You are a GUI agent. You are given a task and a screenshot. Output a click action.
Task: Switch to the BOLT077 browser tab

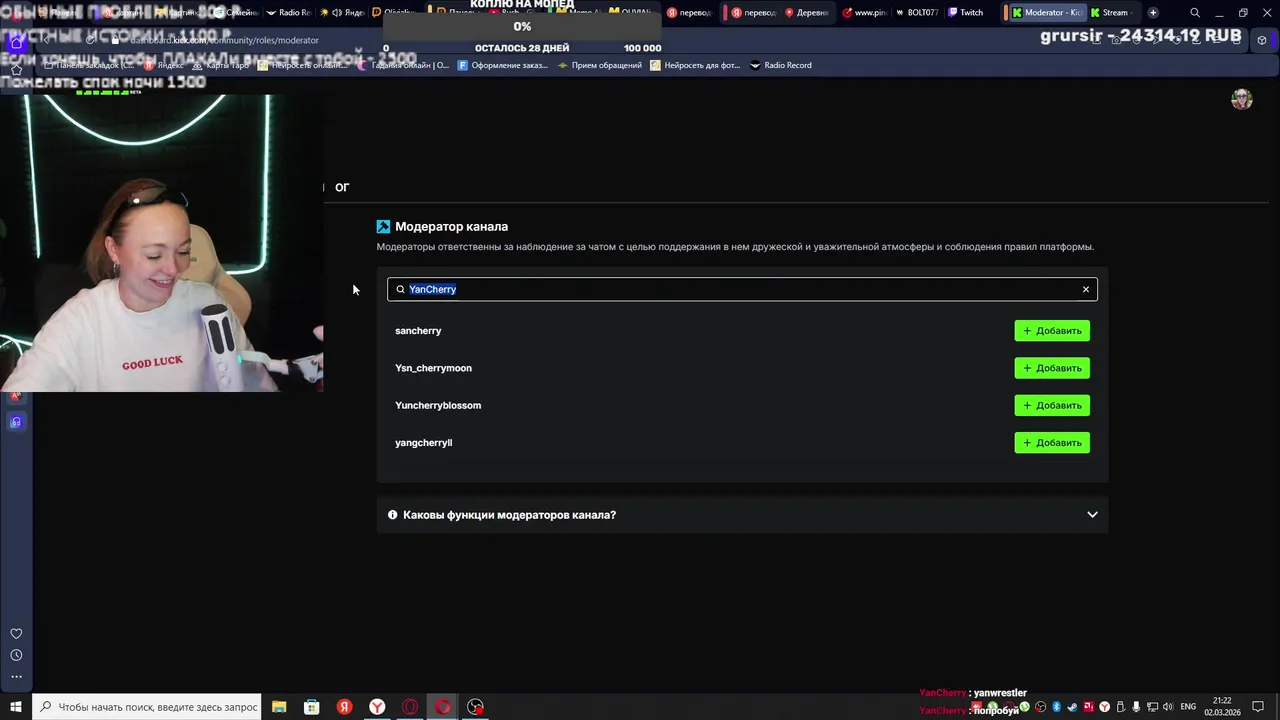[x=917, y=13]
